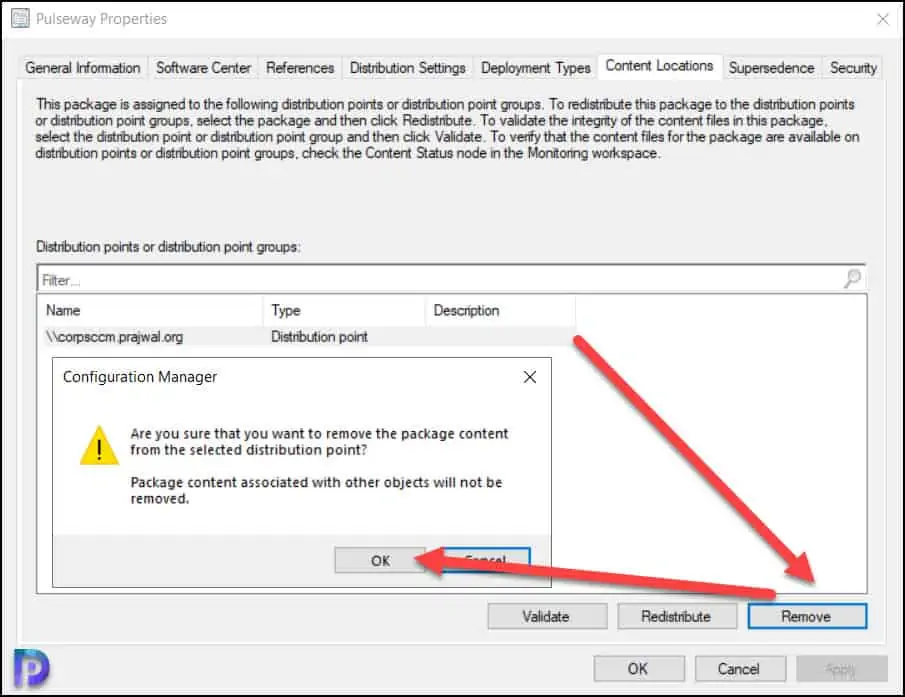This screenshot has height=697, width=905.
Task: Click the Description column header
Action: tap(500, 310)
